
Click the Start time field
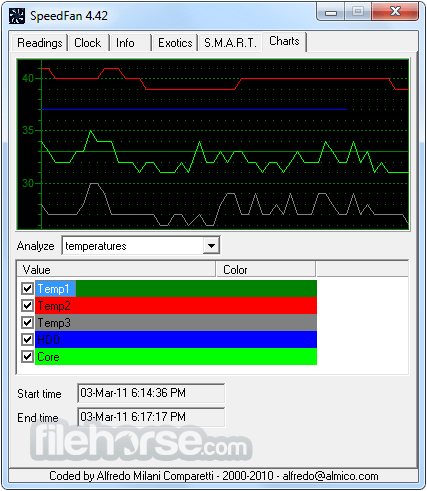coord(151,393)
